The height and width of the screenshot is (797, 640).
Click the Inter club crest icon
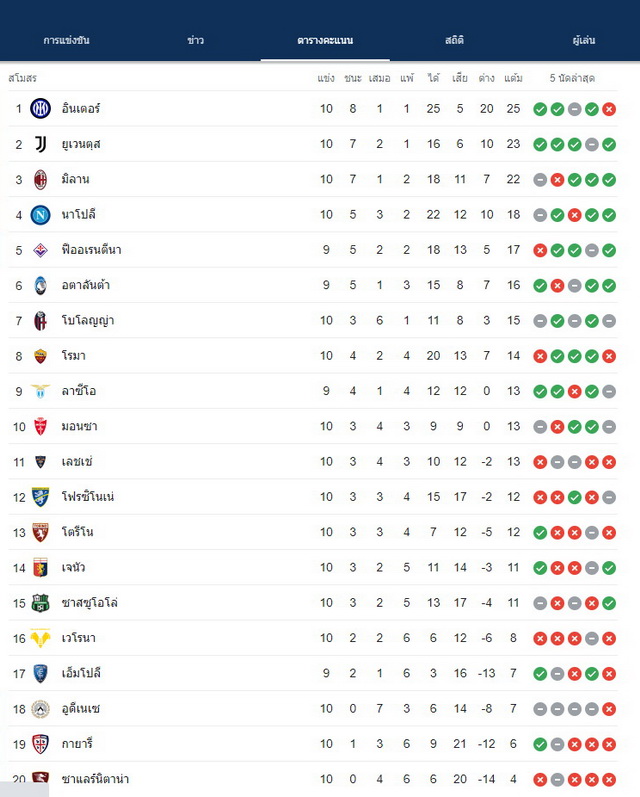(41, 109)
